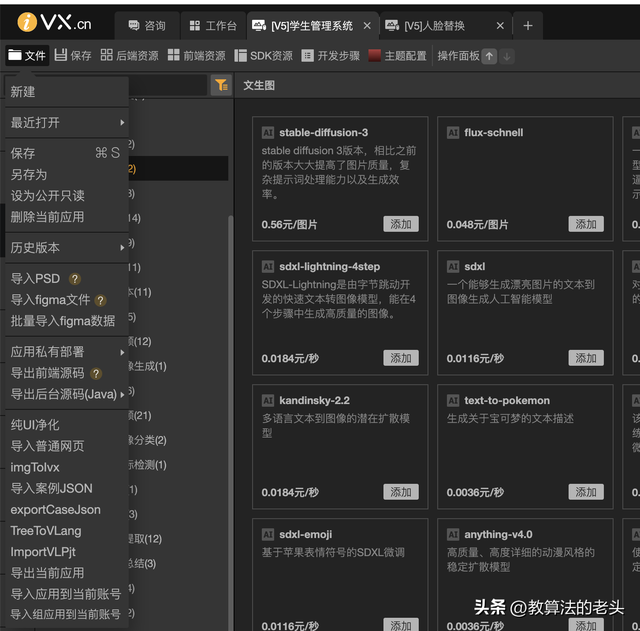Choose 删除当前应用 menu entry
This screenshot has width=640, height=631.
[67, 217]
